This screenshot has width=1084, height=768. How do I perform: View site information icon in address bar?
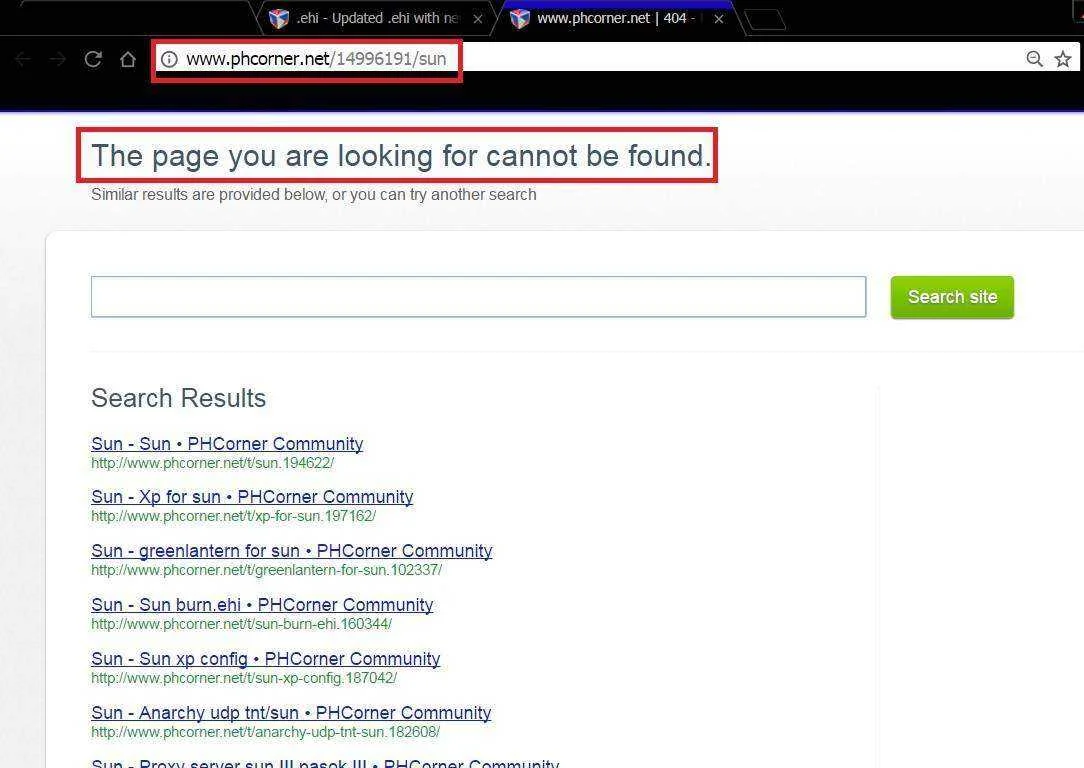click(x=169, y=59)
